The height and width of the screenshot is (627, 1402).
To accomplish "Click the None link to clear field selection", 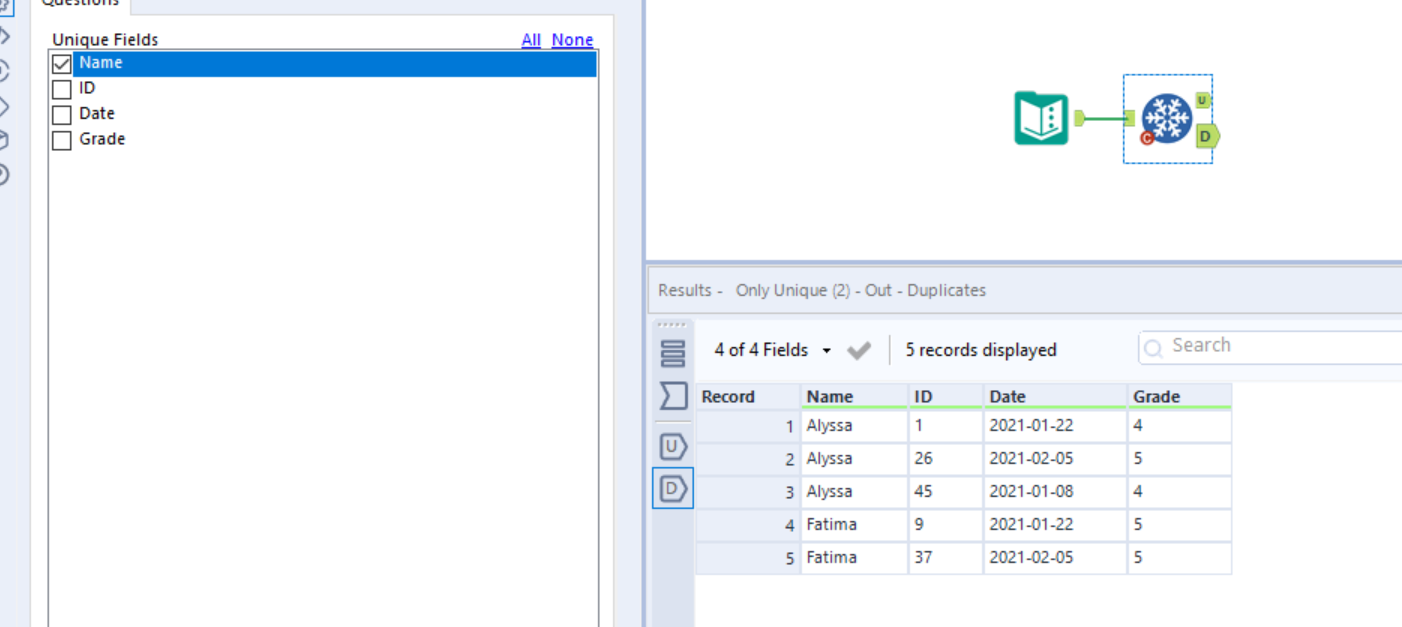I will coord(572,40).
